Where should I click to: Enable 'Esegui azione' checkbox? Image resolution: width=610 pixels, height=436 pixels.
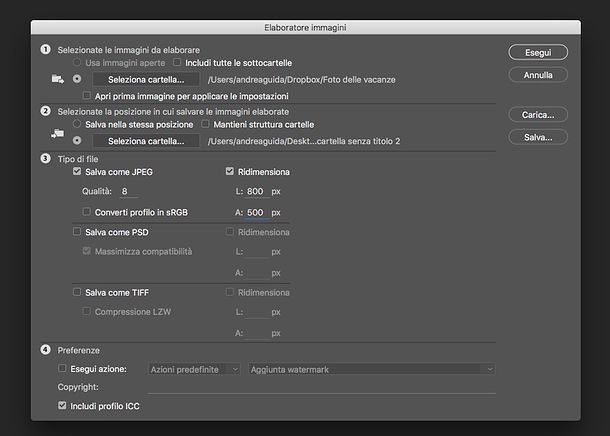tap(63, 369)
